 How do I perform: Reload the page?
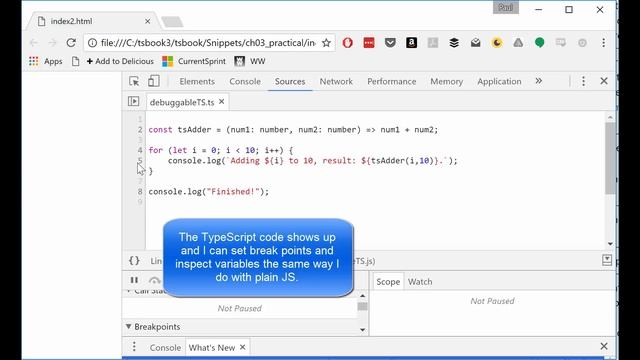(71, 42)
